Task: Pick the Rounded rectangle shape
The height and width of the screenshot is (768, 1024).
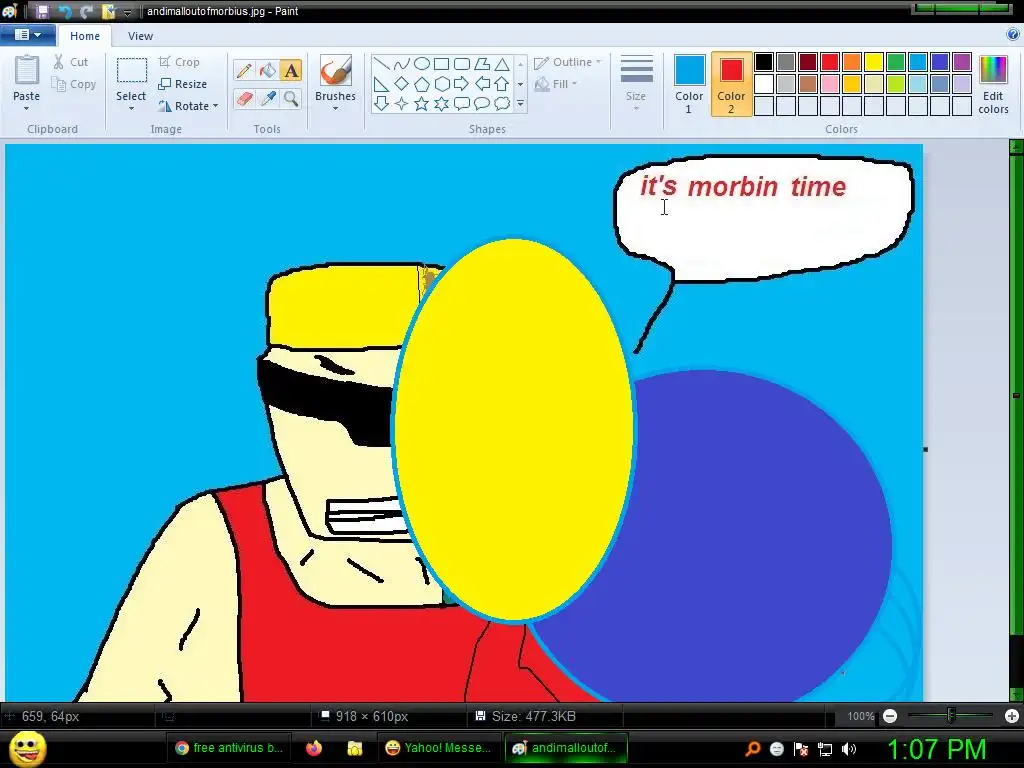Action: pos(462,64)
